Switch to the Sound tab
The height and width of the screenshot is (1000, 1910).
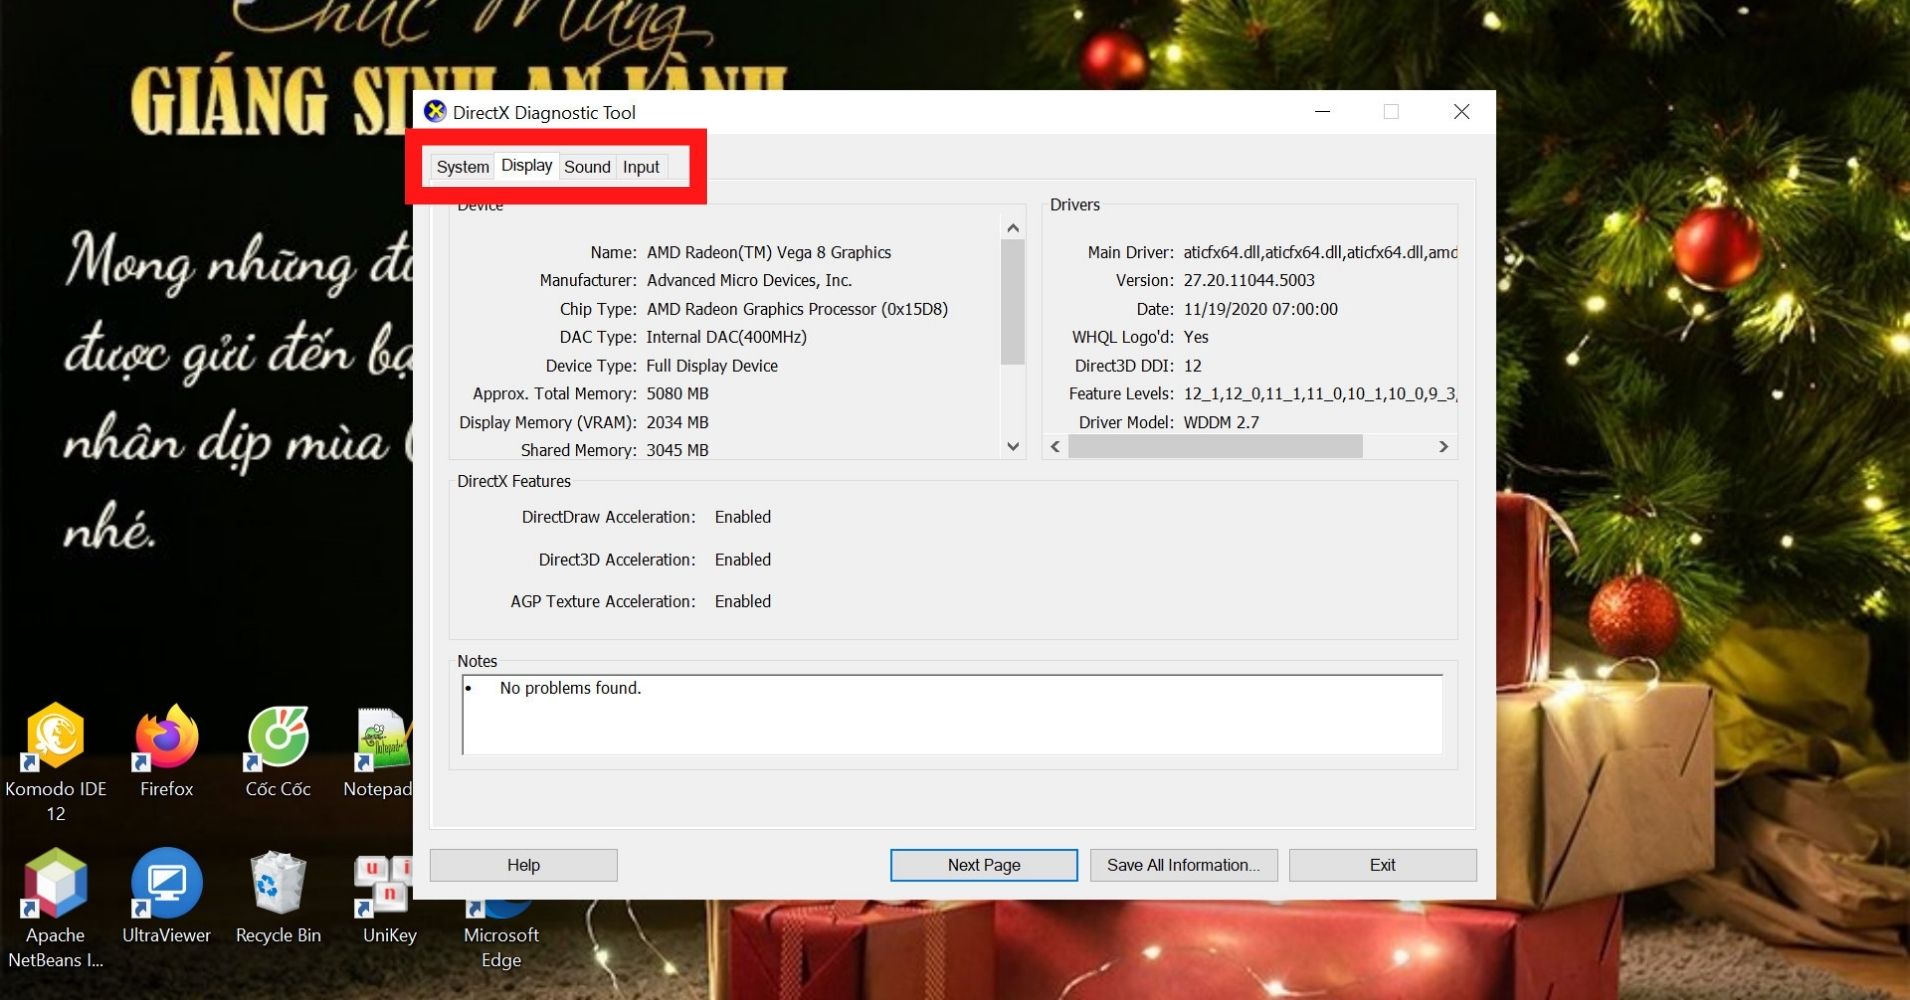pos(587,167)
